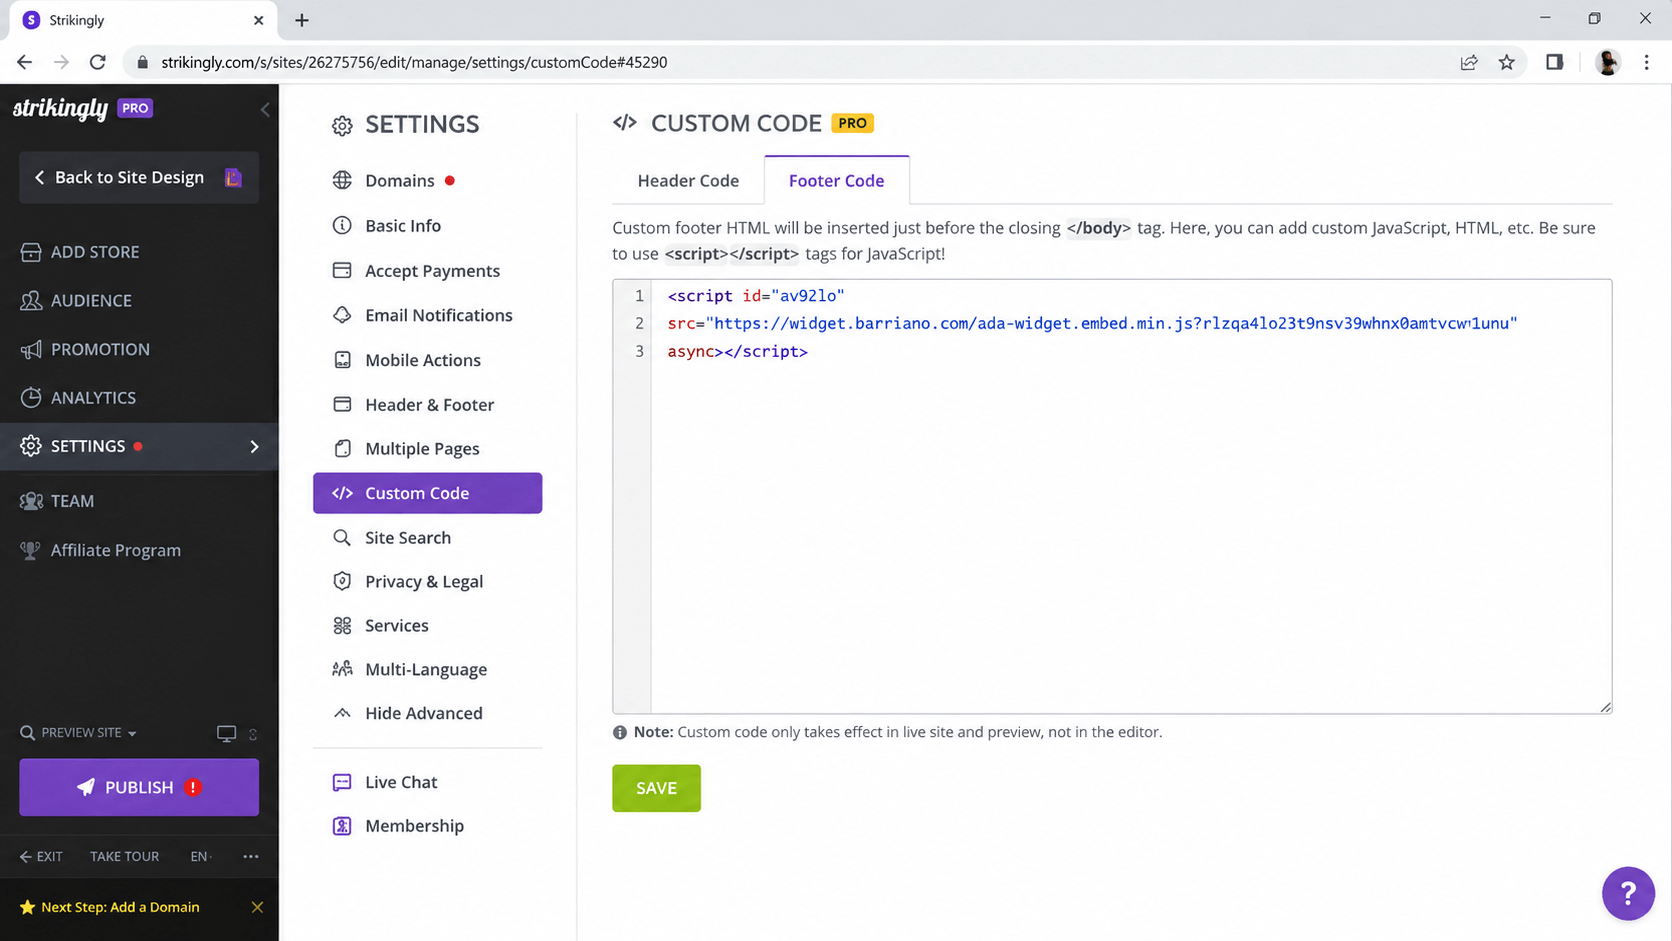Start the Take Tour guide
This screenshot has height=941, width=1672.
(124, 856)
